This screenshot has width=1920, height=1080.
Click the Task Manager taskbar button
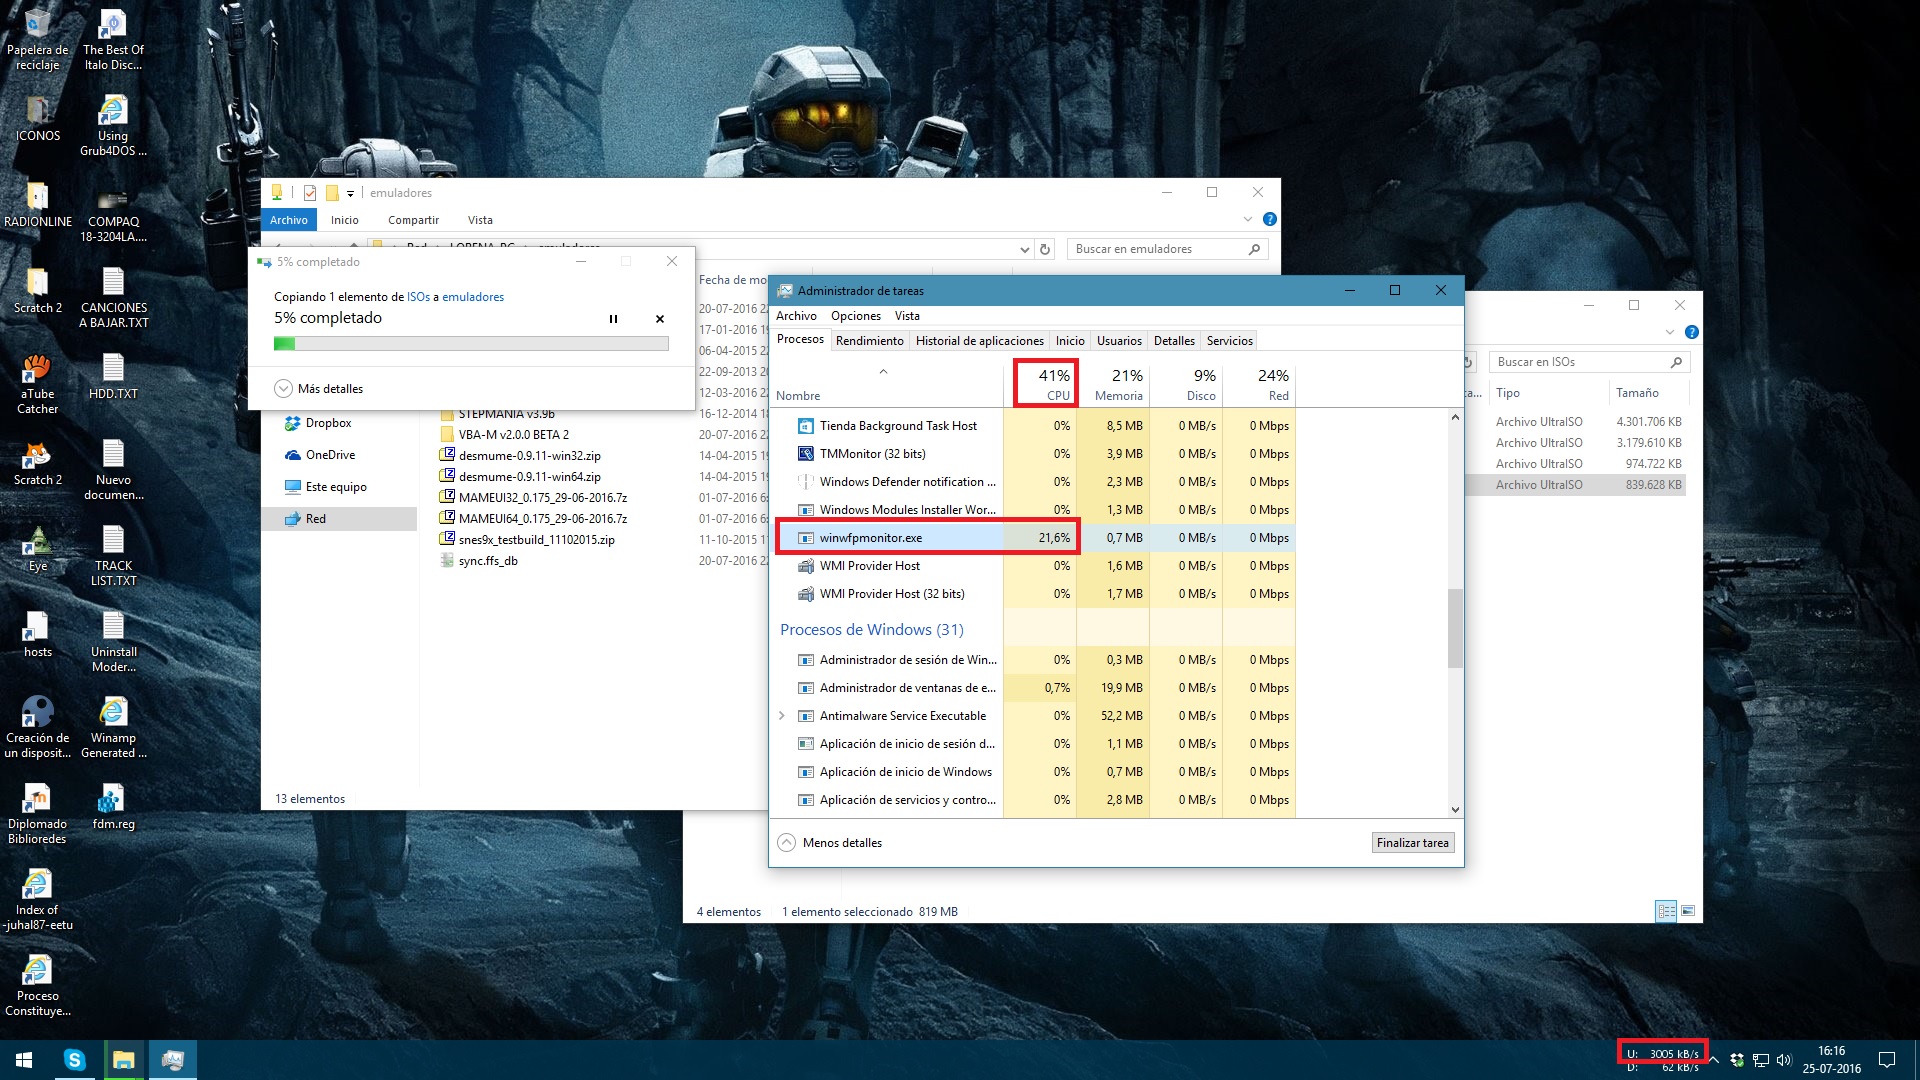[x=173, y=1060]
